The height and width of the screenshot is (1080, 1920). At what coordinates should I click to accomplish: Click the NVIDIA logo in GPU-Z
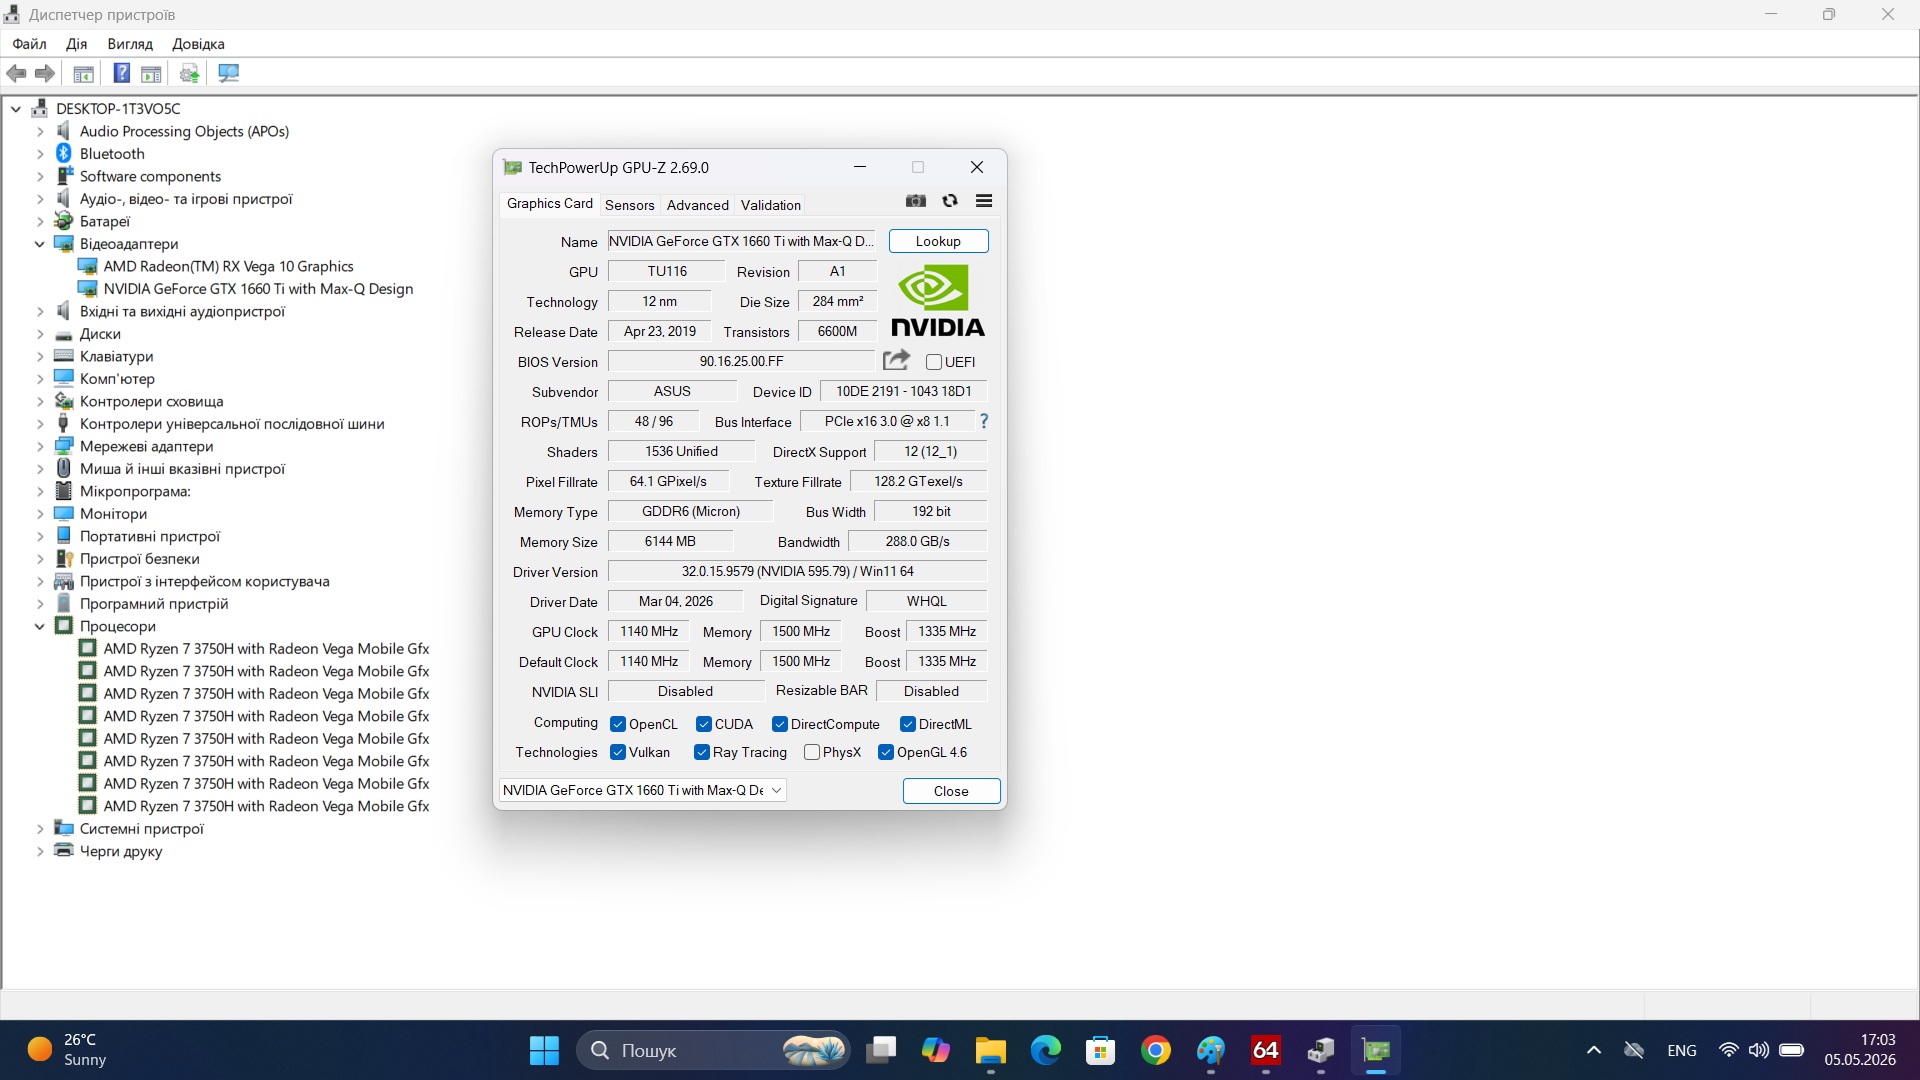pyautogui.click(x=938, y=300)
